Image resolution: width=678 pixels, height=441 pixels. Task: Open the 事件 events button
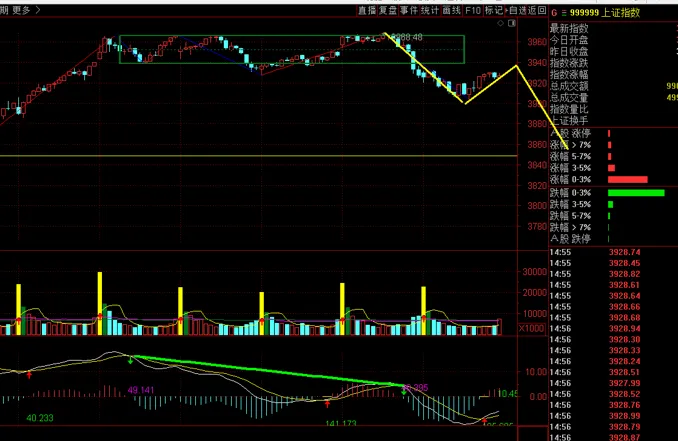click(409, 10)
